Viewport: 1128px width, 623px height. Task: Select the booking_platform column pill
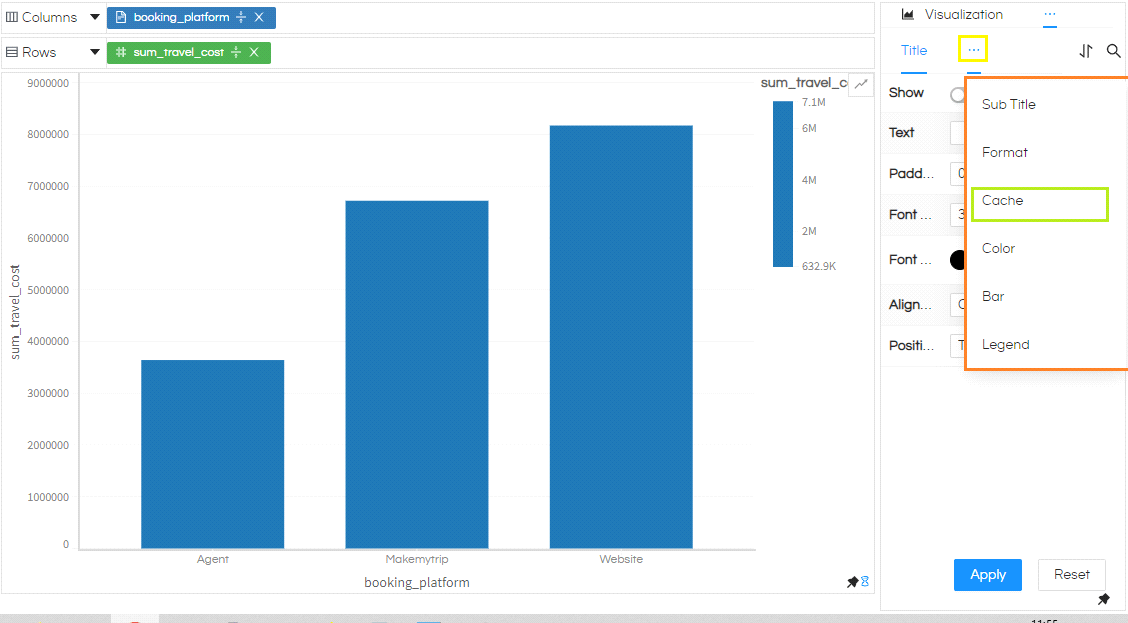[x=191, y=17]
